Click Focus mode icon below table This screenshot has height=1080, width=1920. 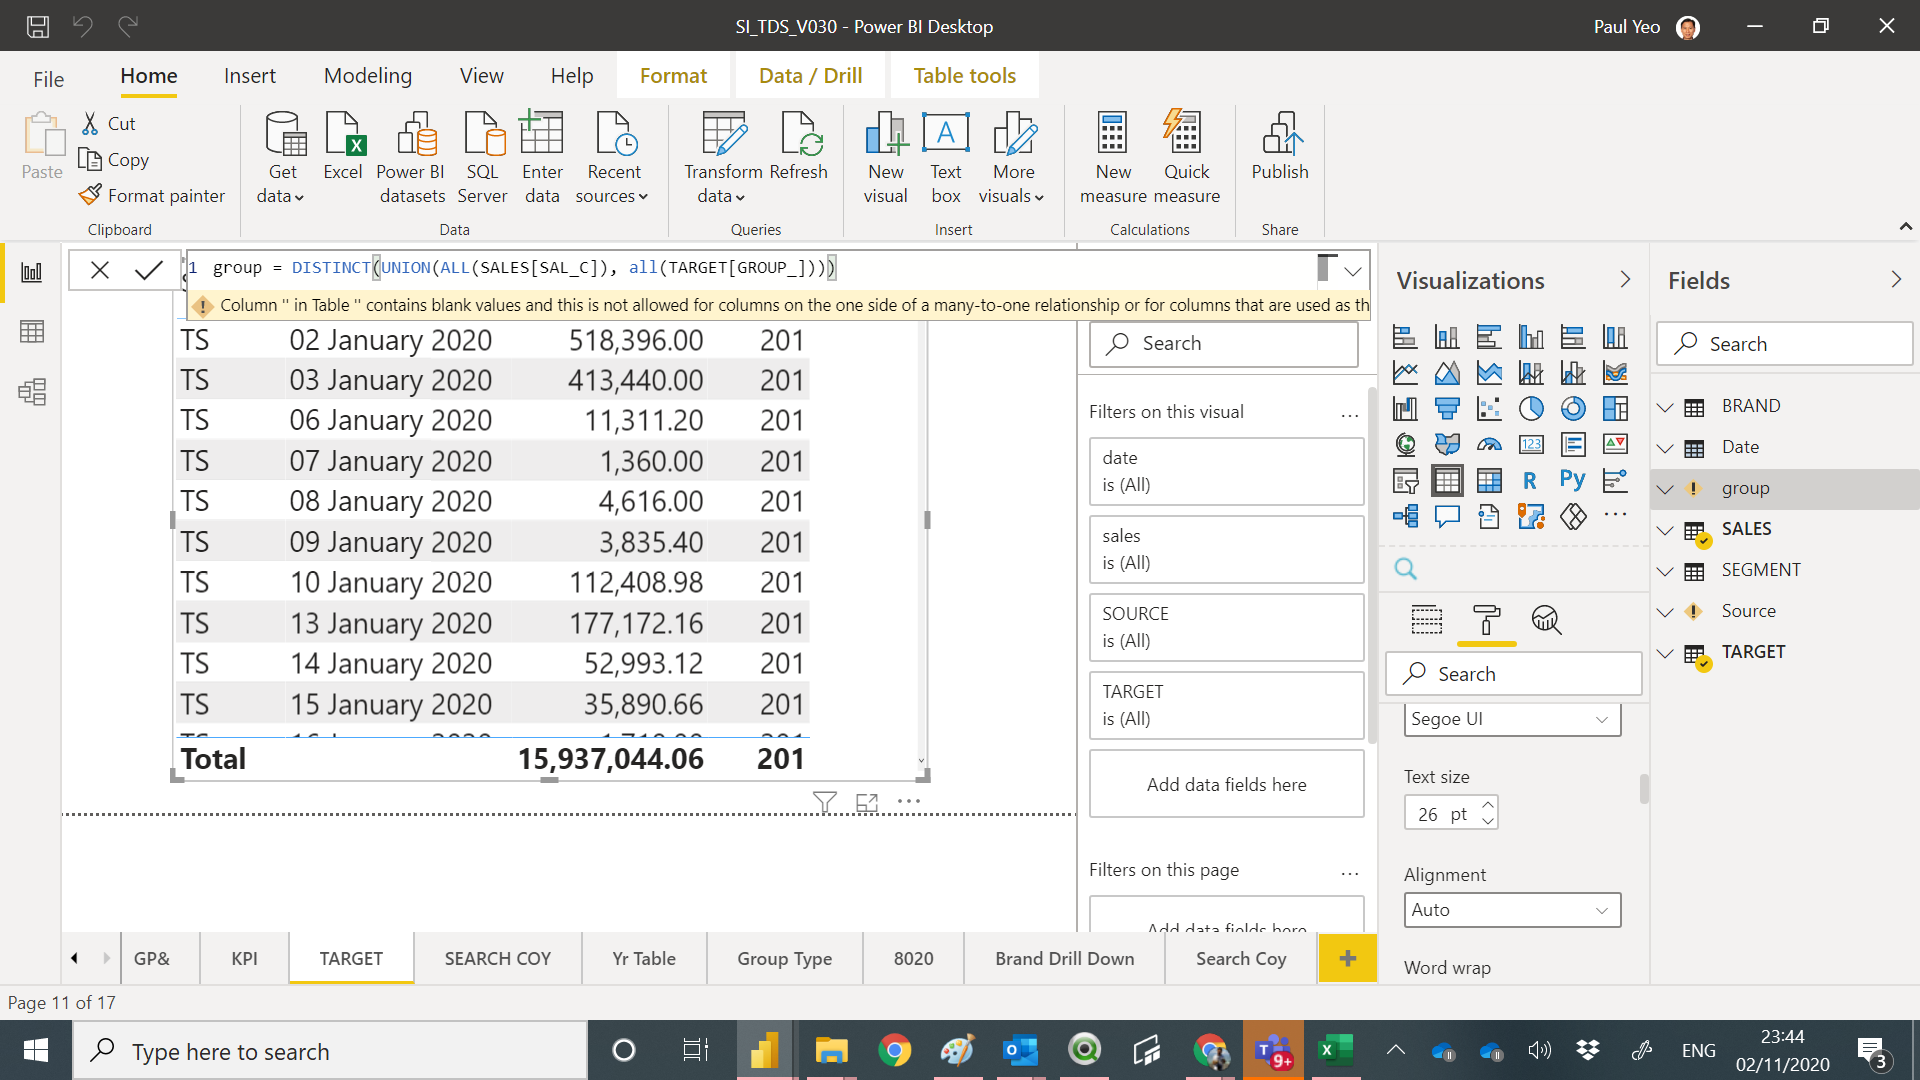867,802
